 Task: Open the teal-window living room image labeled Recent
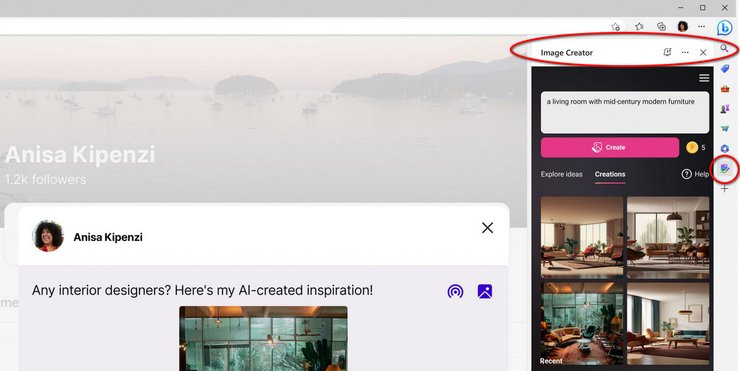pyautogui.click(x=582, y=323)
